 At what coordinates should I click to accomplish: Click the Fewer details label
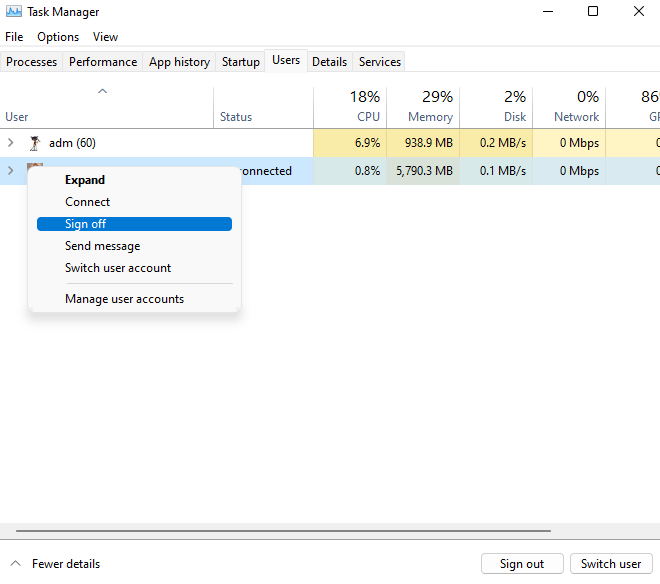(66, 564)
